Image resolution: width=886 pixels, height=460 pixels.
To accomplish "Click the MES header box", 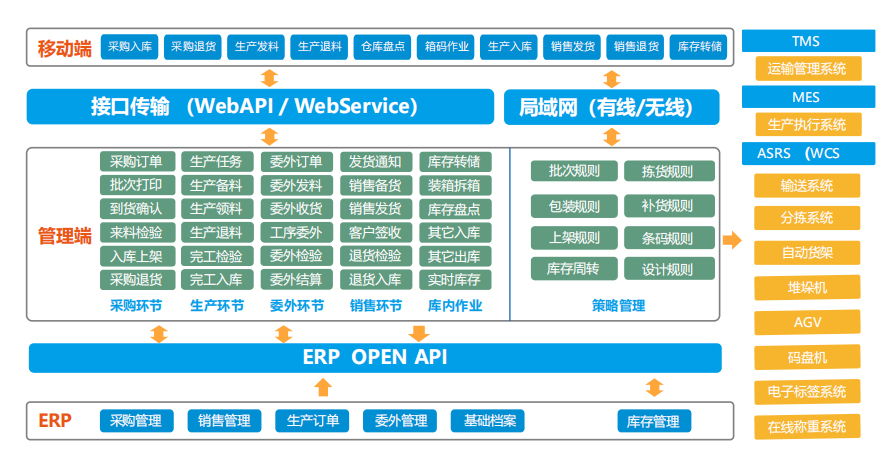I will coord(806,97).
